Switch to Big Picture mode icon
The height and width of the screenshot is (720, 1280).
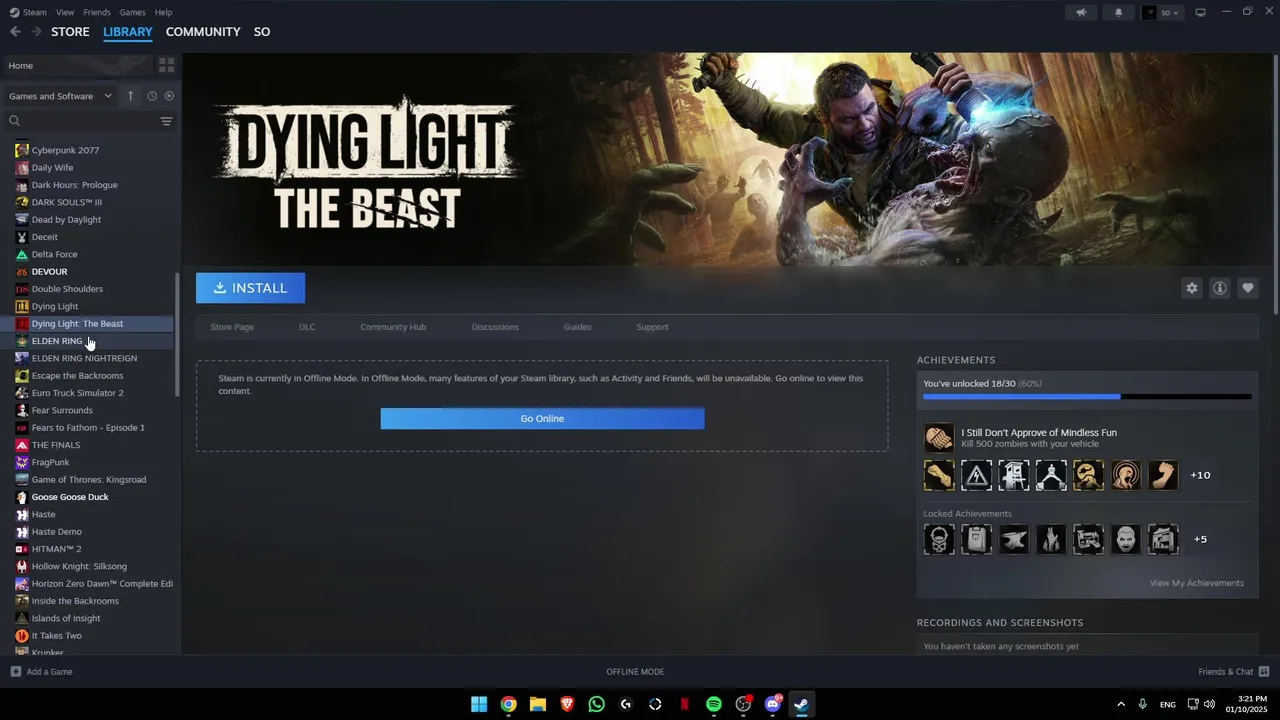coord(1200,12)
